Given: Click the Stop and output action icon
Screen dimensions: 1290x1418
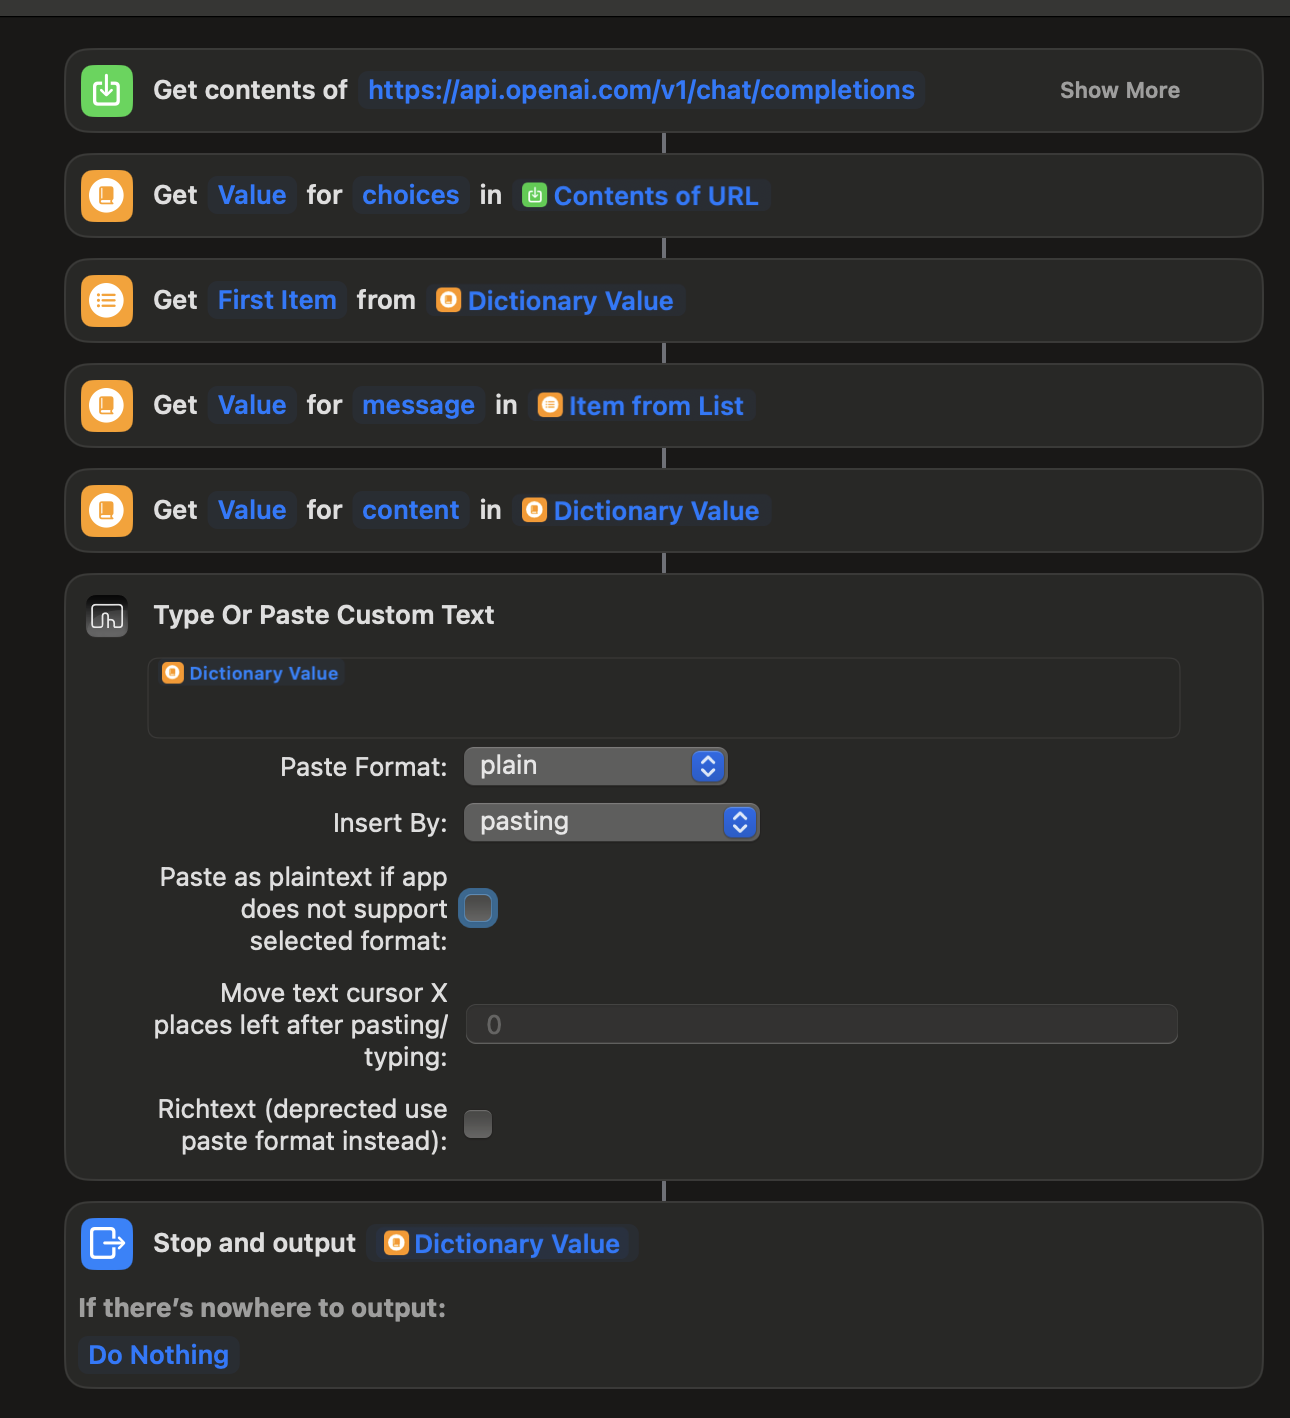Looking at the screenshot, I should [106, 1243].
